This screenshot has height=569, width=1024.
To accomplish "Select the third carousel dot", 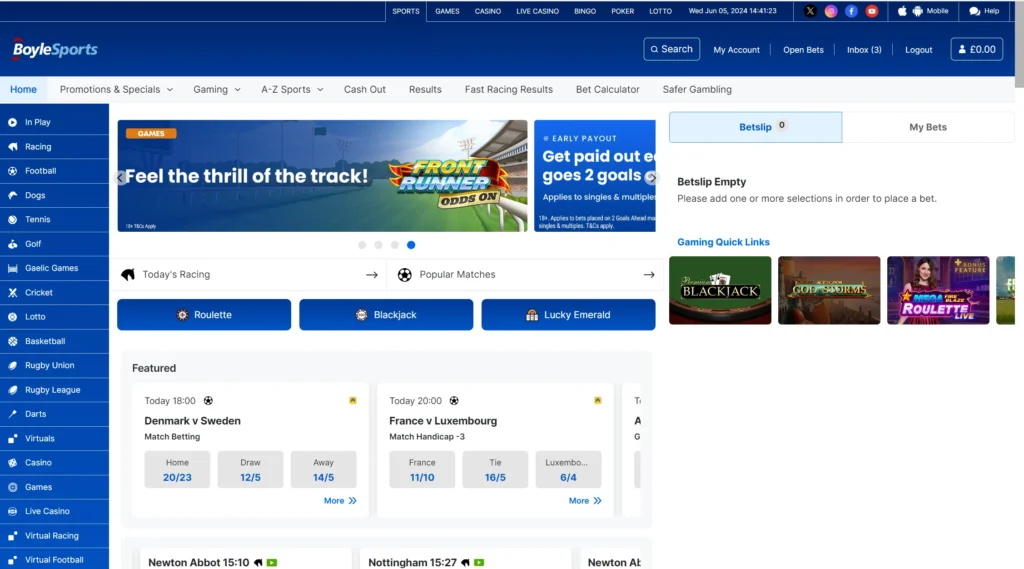I will (394, 245).
